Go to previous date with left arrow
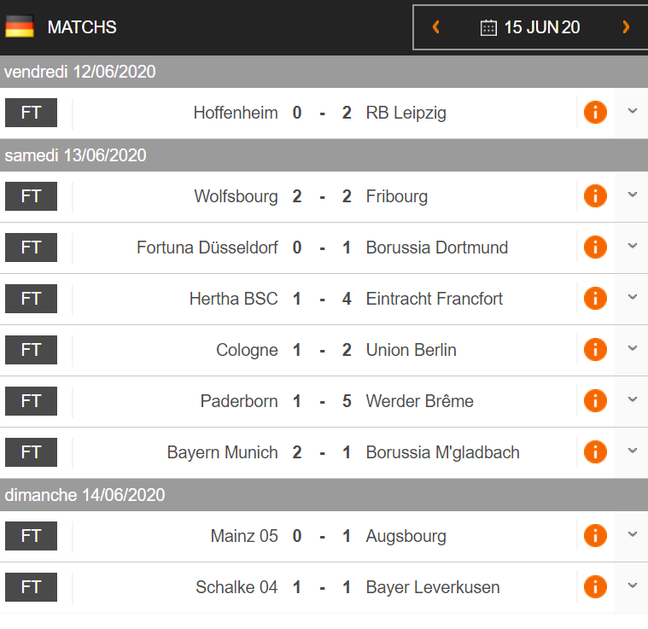 click(x=436, y=27)
